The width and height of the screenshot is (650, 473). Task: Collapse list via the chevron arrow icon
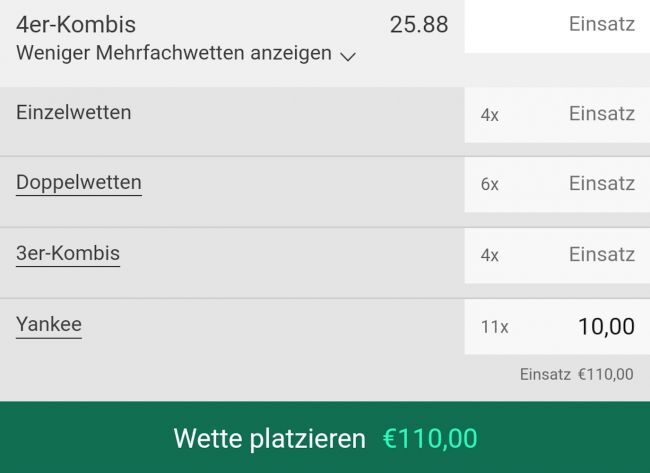pyautogui.click(x=348, y=57)
